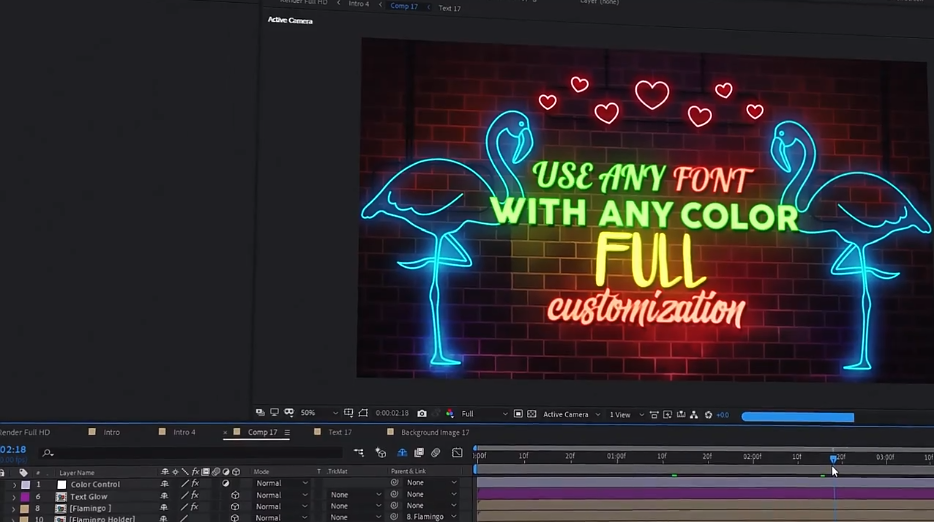Click the pick whip for Text Glow
The width and height of the screenshot is (934, 522).
395,495
